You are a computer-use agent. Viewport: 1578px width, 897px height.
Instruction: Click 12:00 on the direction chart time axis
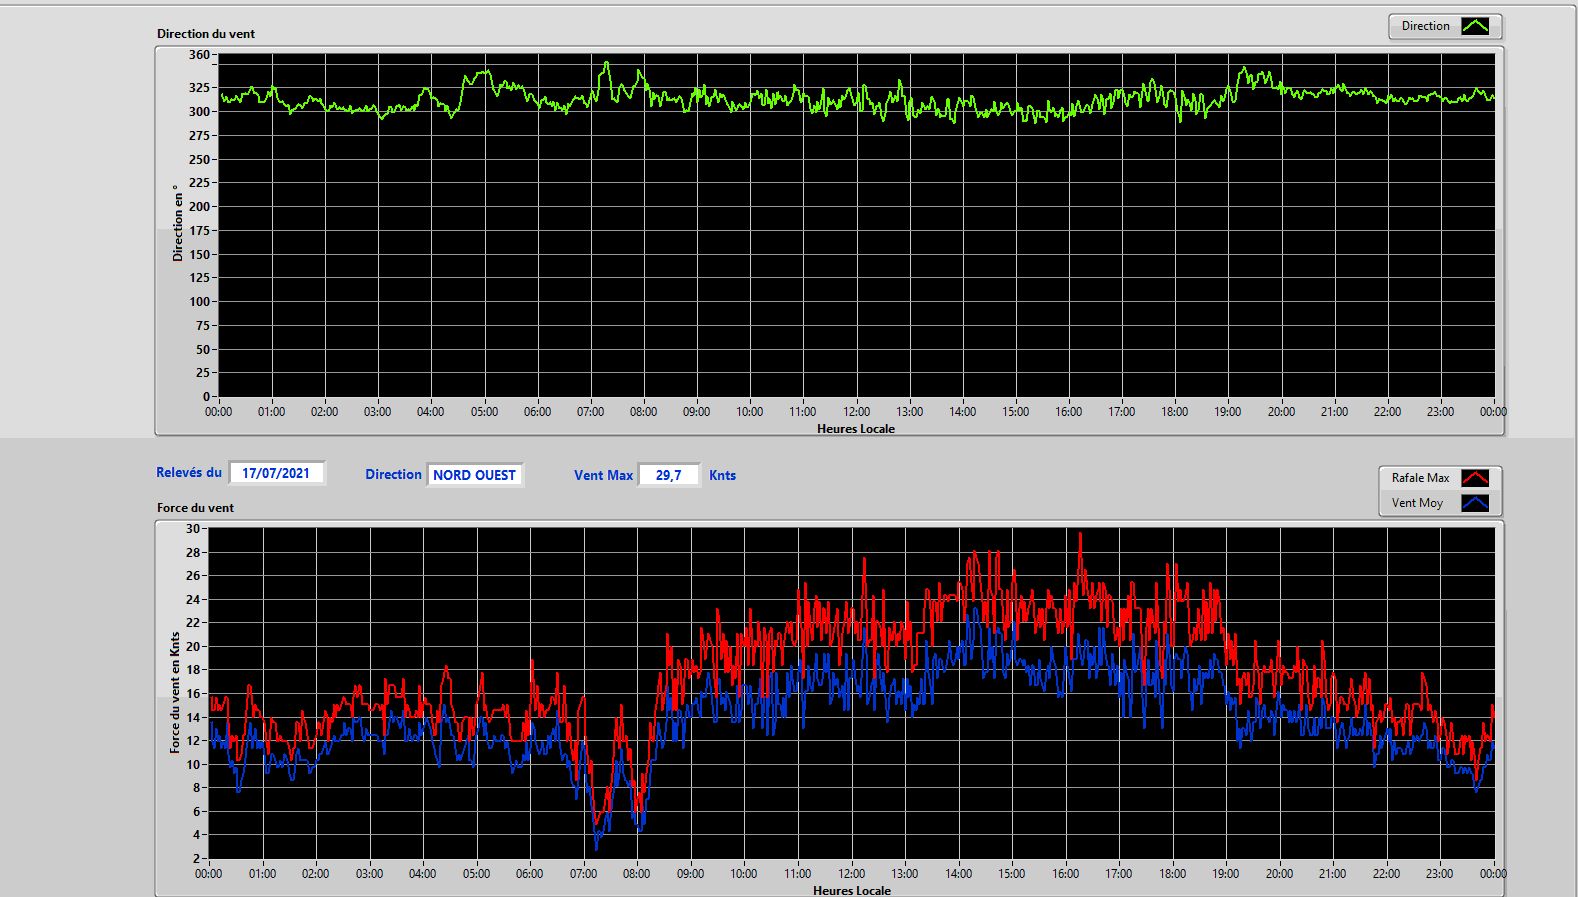click(856, 412)
